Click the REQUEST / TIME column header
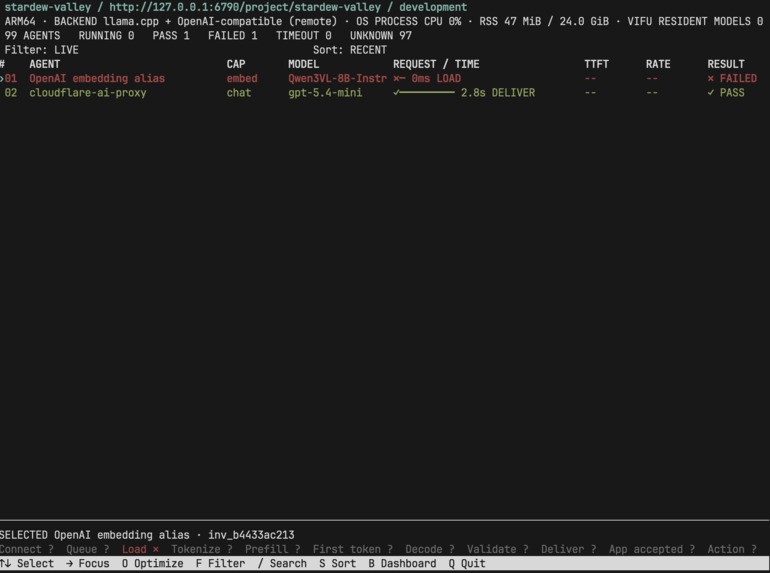Image resolution: width=770 pixels, height=573 pixels. 436,64
